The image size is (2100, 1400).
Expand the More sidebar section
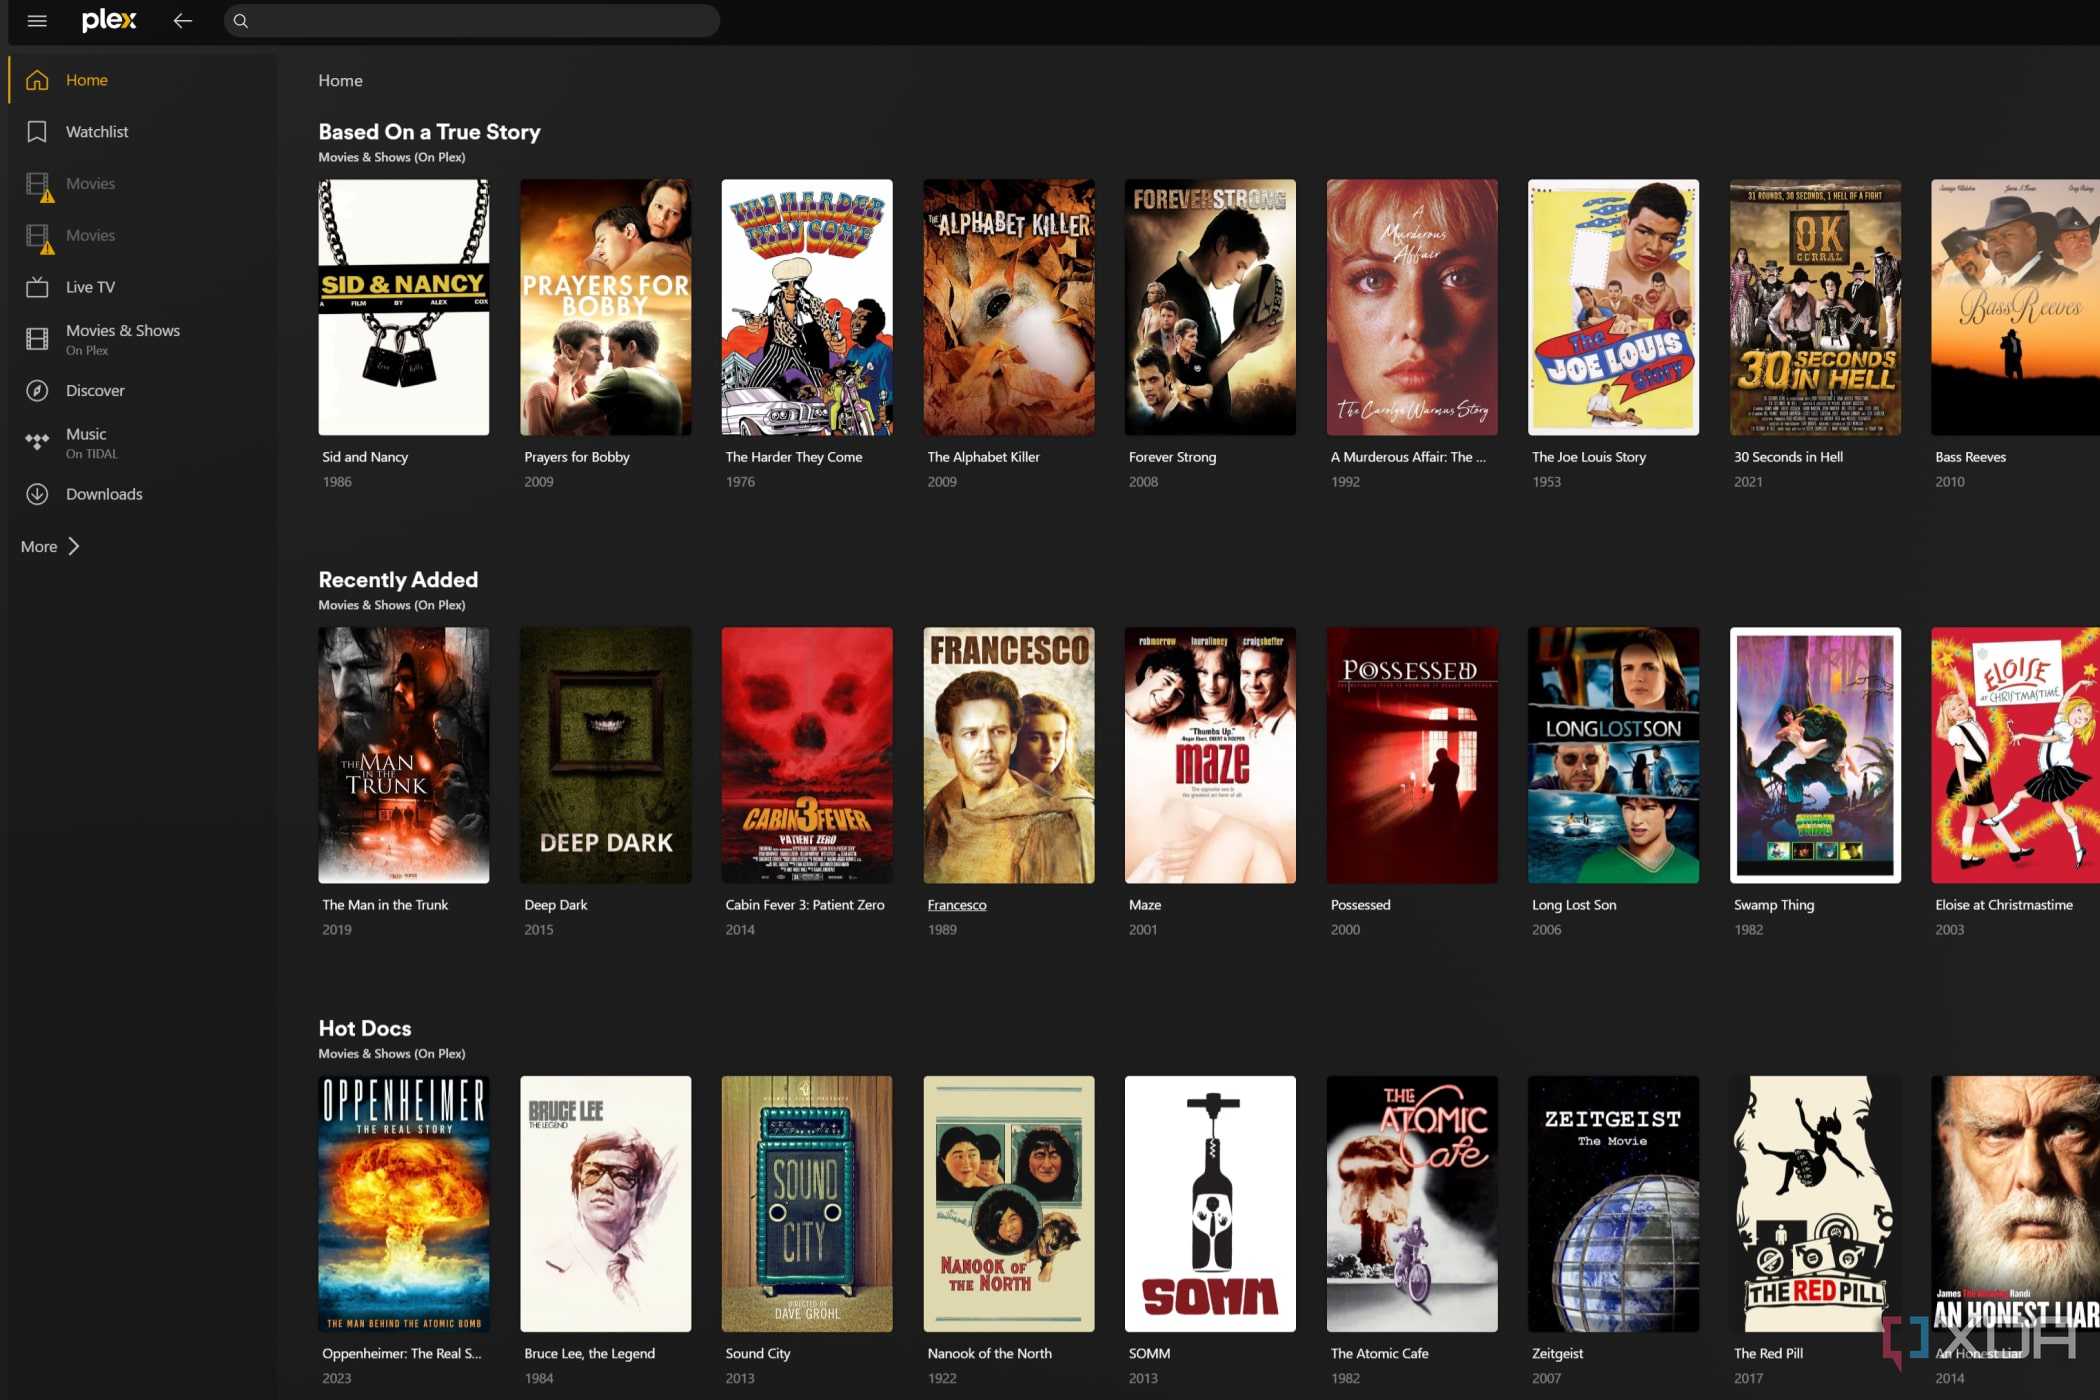click(50, 546)
